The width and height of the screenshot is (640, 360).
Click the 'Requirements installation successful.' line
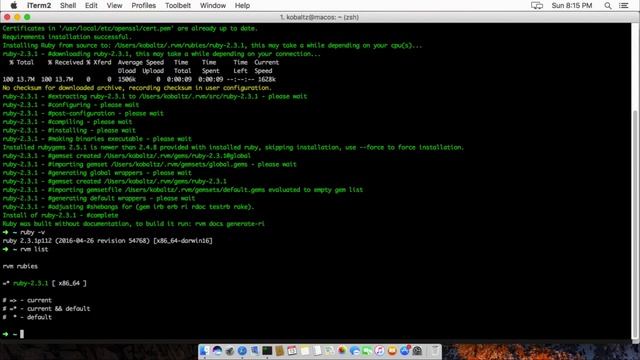pos(67,37)
